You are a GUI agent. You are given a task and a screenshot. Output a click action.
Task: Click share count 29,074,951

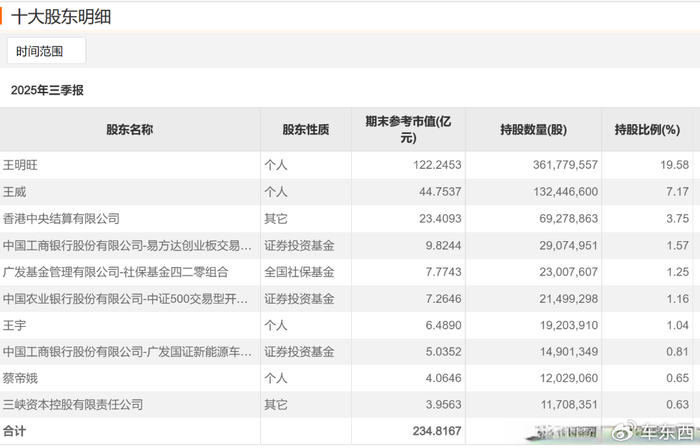coord(568,245)
